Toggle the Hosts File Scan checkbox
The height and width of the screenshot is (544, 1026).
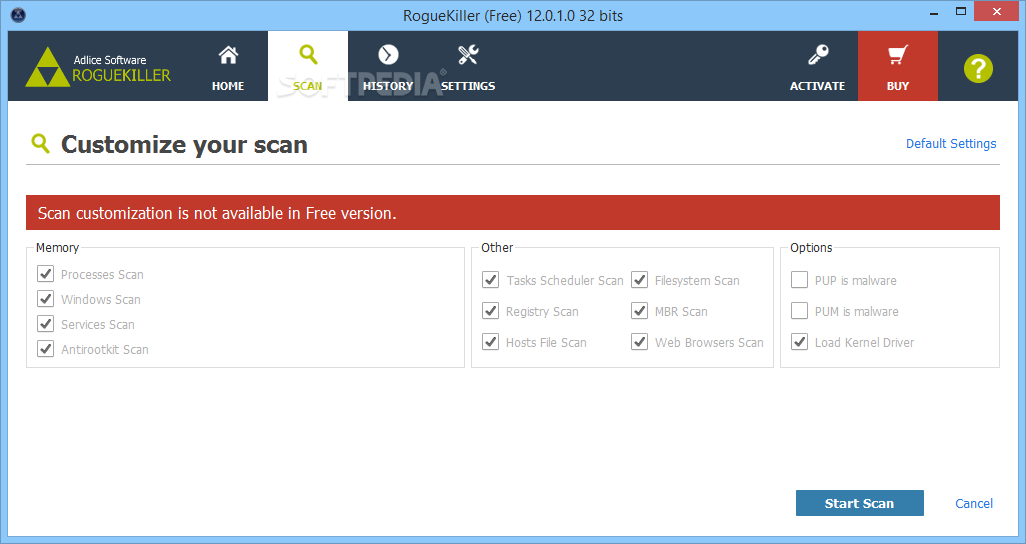click(491, 341)
